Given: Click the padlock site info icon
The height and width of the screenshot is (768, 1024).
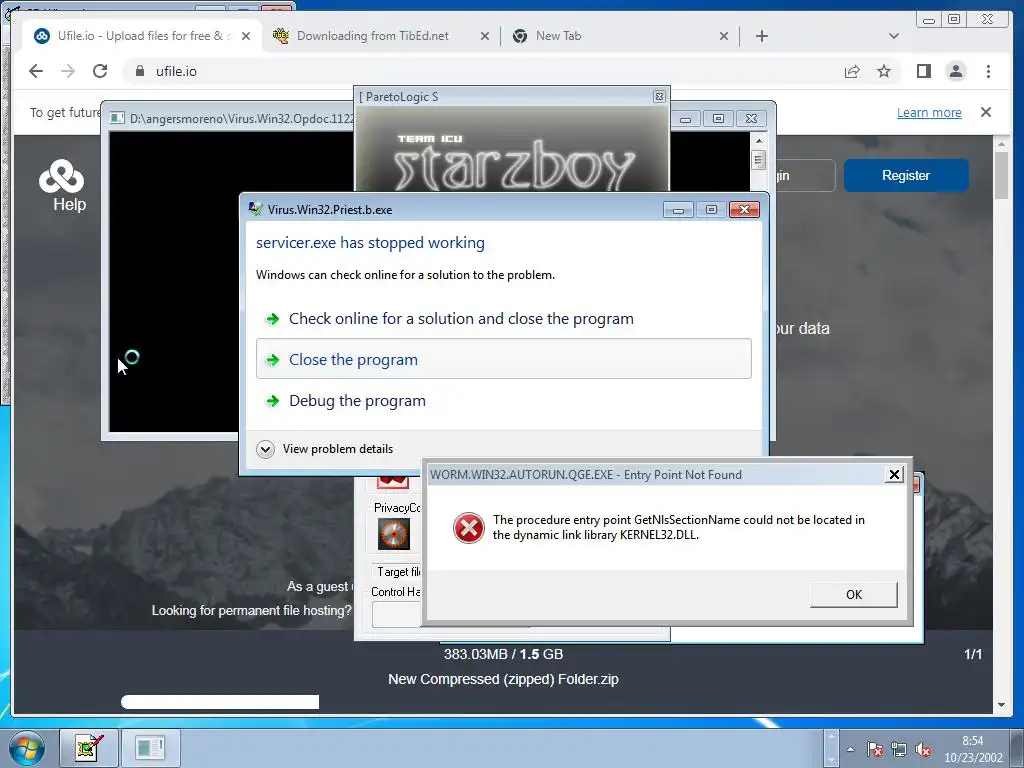Looking at the screenshot, I should 140,71.
